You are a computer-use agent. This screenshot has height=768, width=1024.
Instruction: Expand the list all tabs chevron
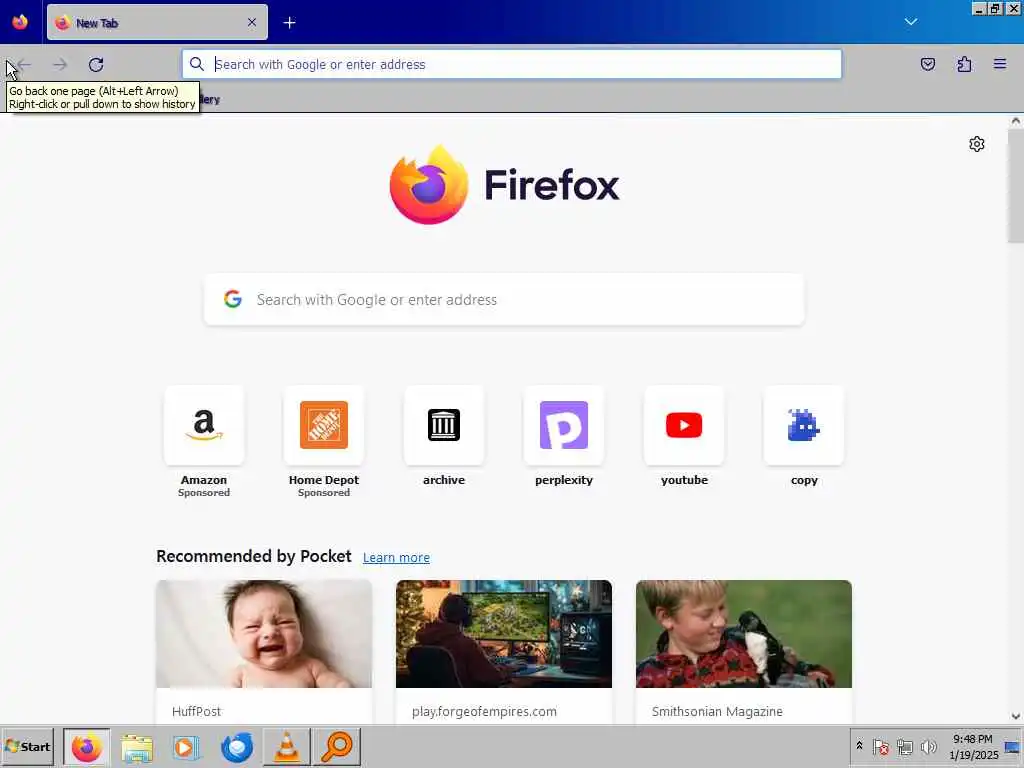(910, 22)
